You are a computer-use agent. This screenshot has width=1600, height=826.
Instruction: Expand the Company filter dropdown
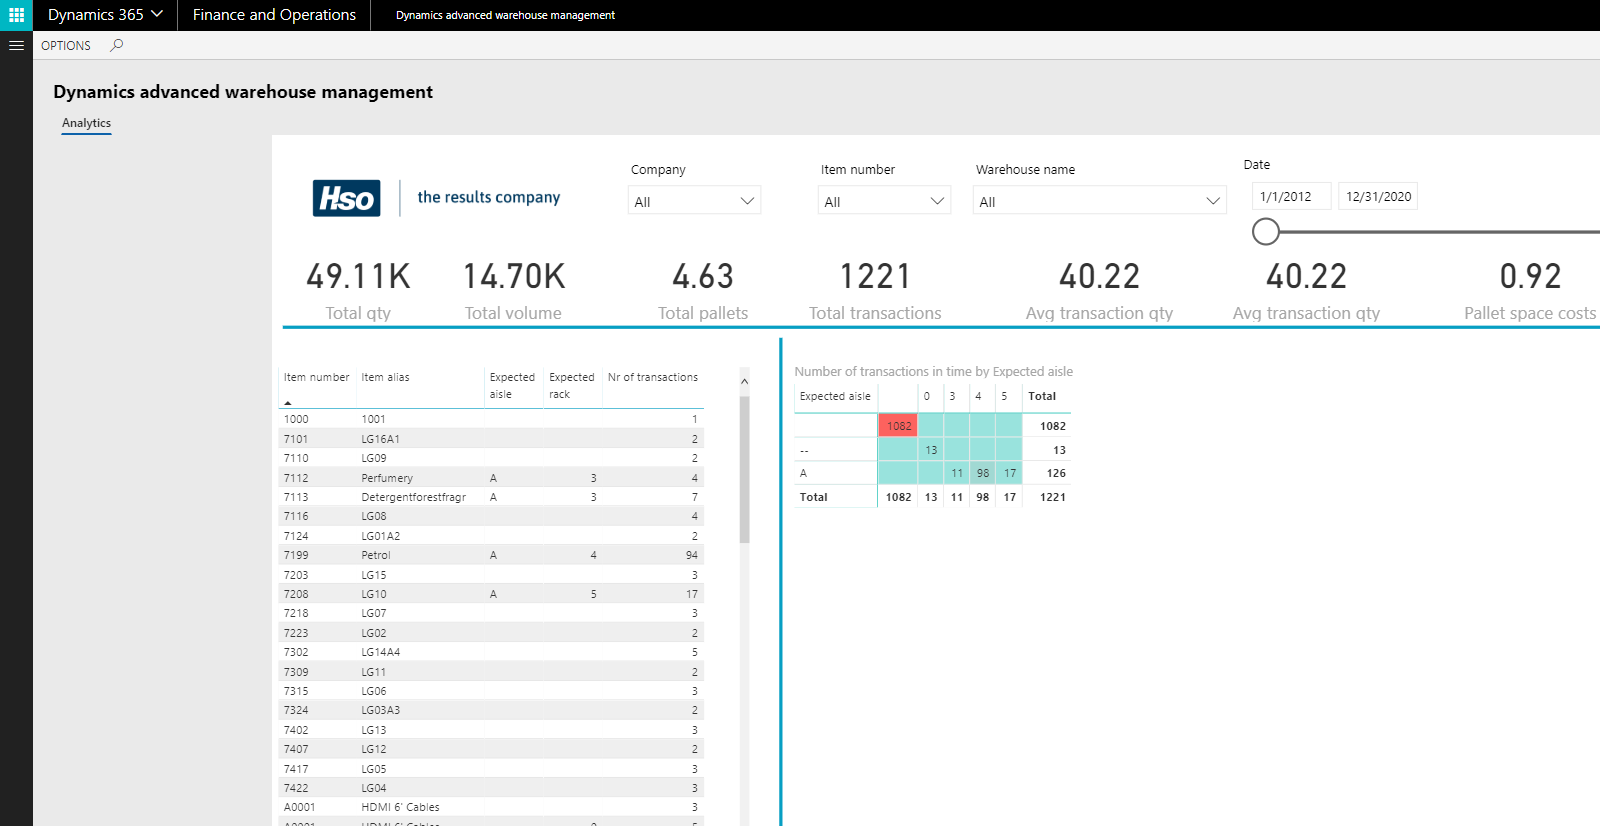tap(695, 201)
